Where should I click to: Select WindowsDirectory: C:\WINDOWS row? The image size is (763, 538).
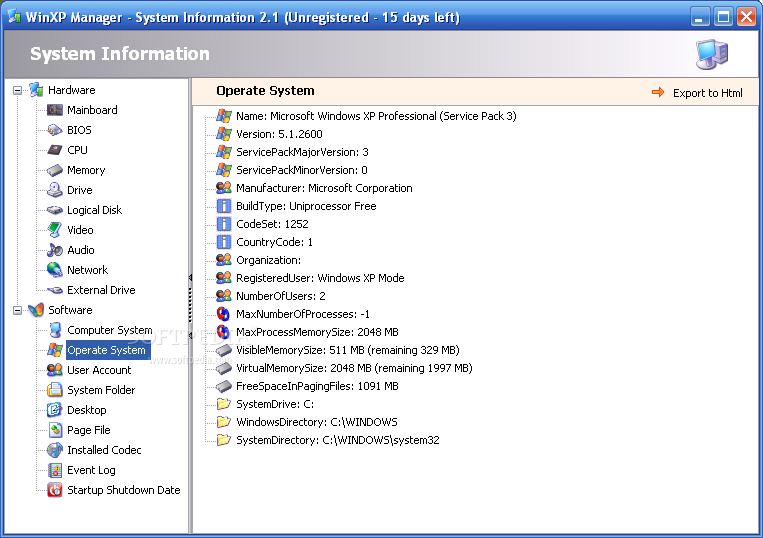coord(317,422)
